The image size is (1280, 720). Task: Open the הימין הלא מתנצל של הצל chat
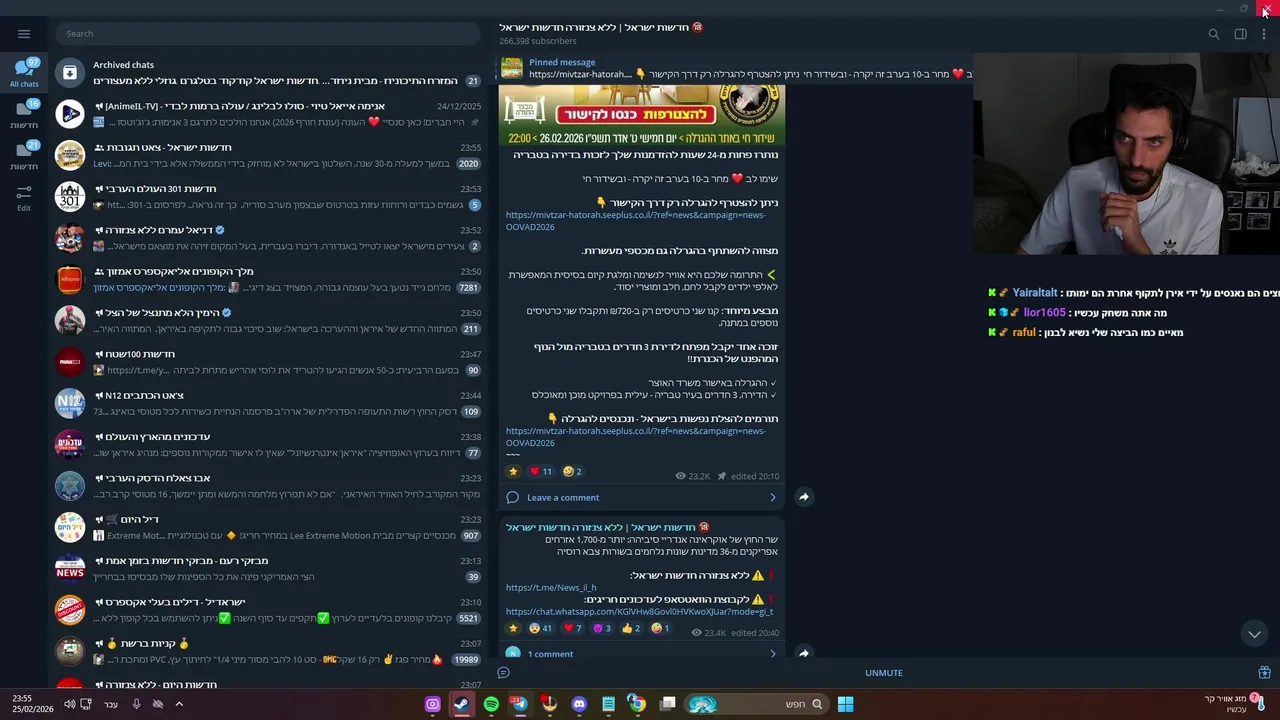coord(270,320)
